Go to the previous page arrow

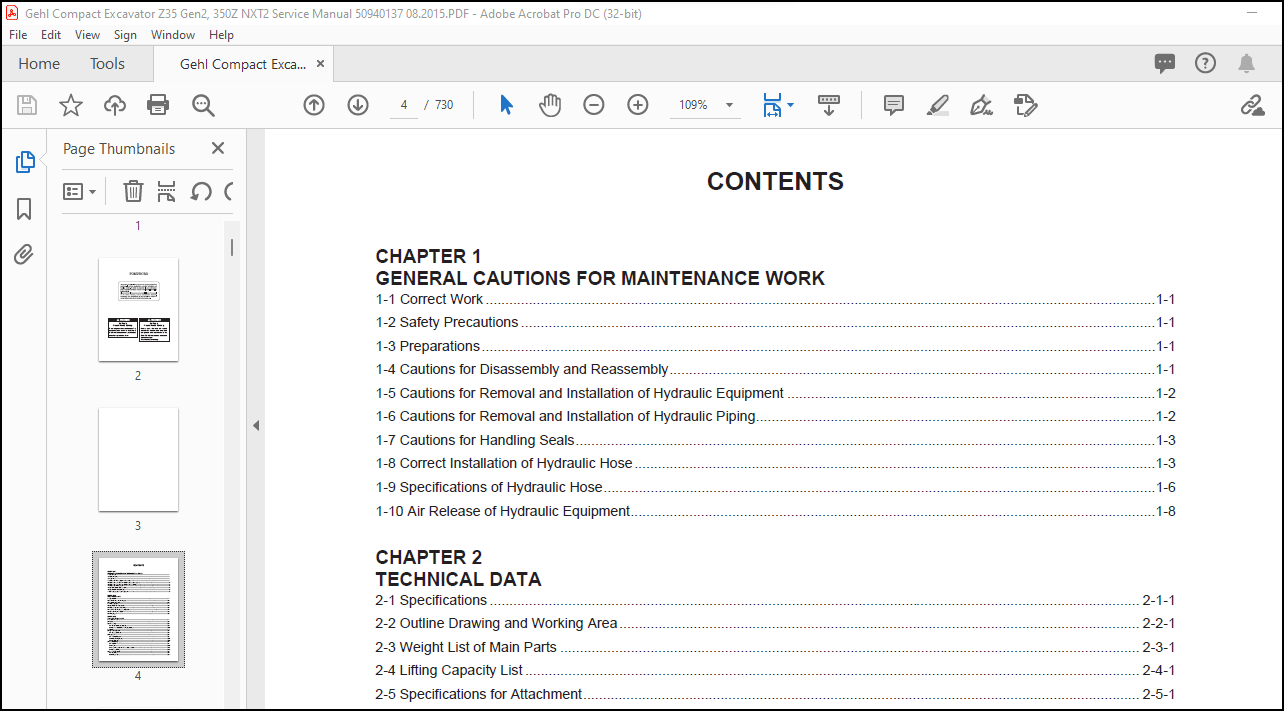(x=314, y=105)
